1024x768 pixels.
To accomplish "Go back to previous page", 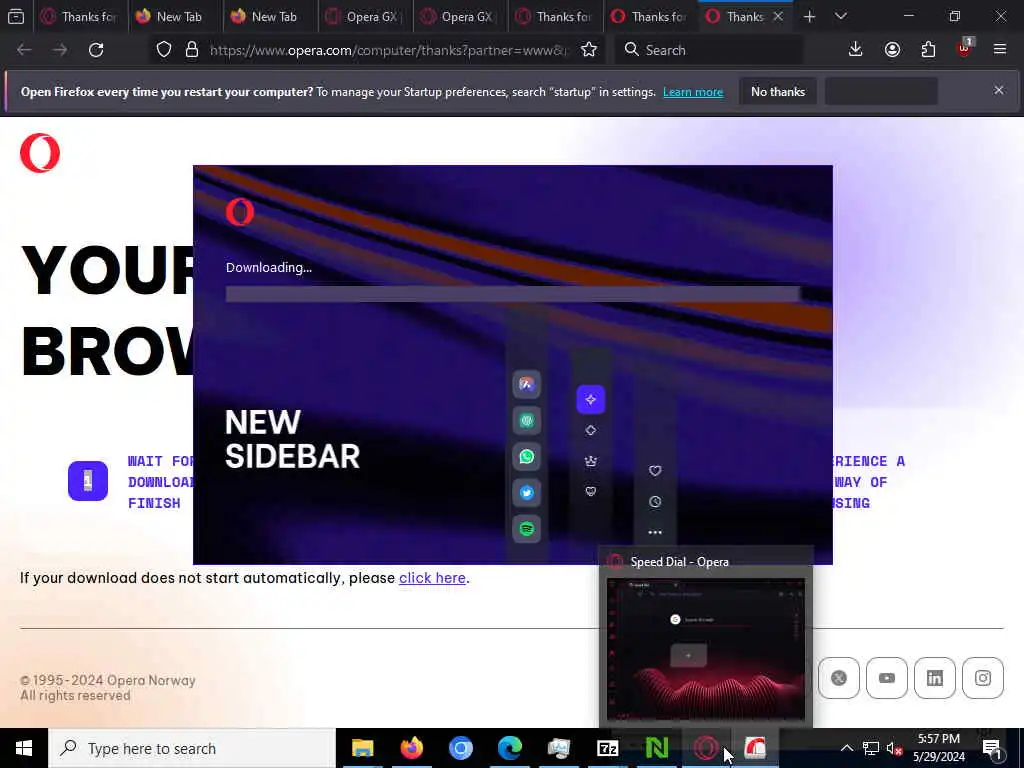I will click(24, 50).
